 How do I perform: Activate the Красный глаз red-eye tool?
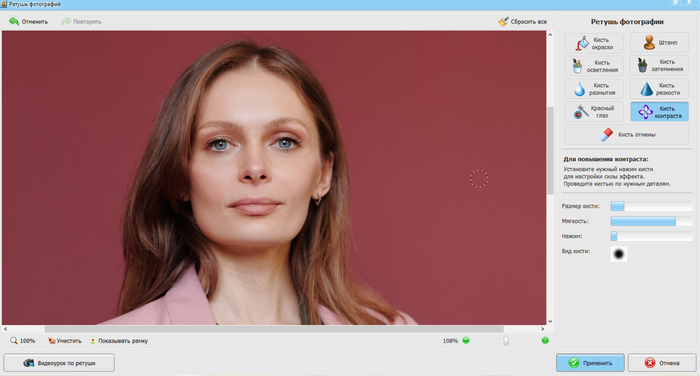point(594,112)
